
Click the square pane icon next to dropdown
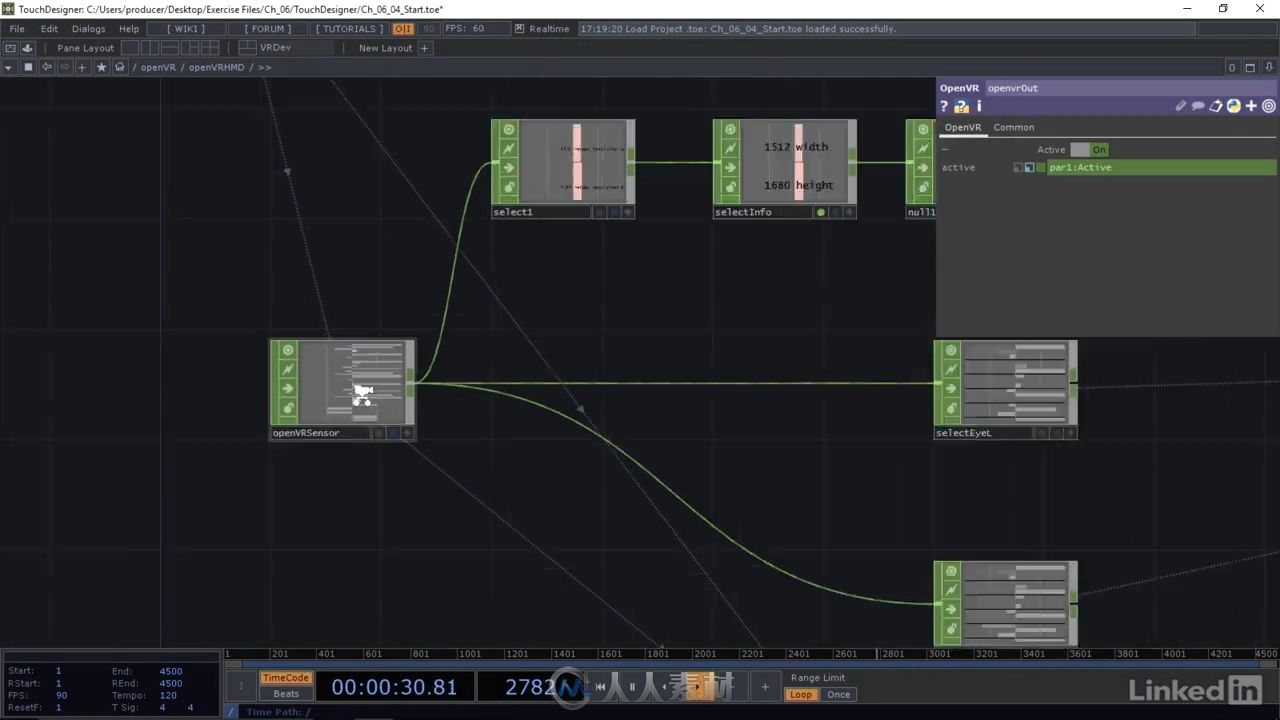point(28,67)
